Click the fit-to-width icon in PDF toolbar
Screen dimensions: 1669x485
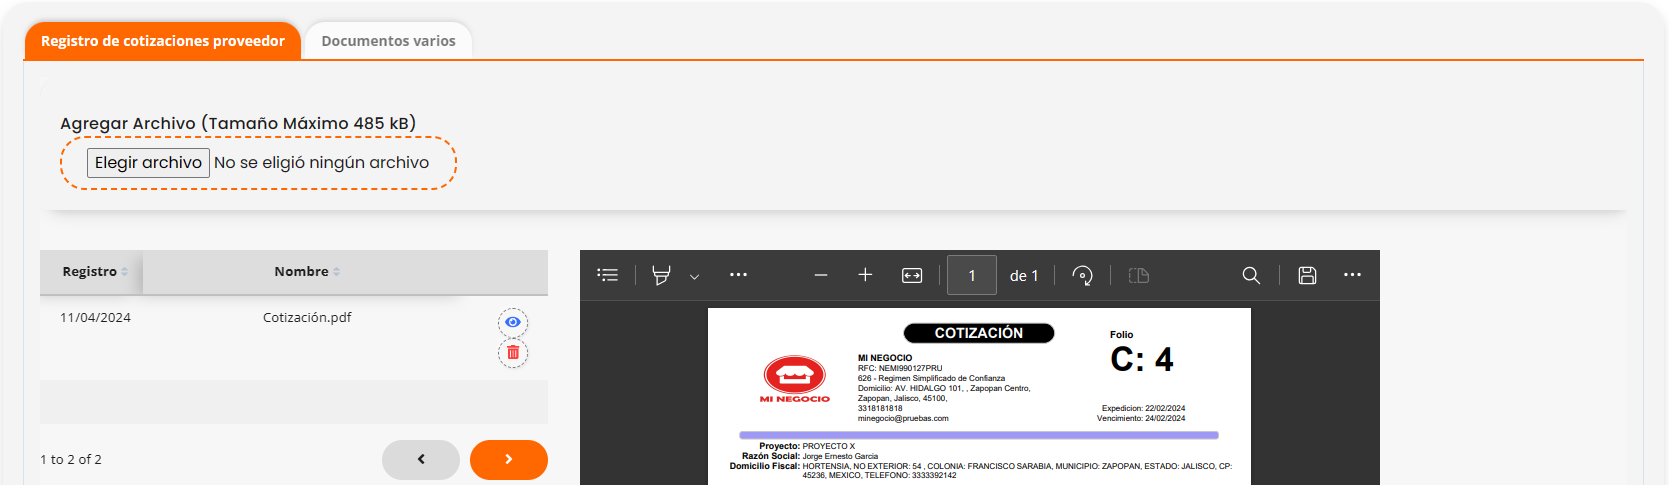coord(912,275)
